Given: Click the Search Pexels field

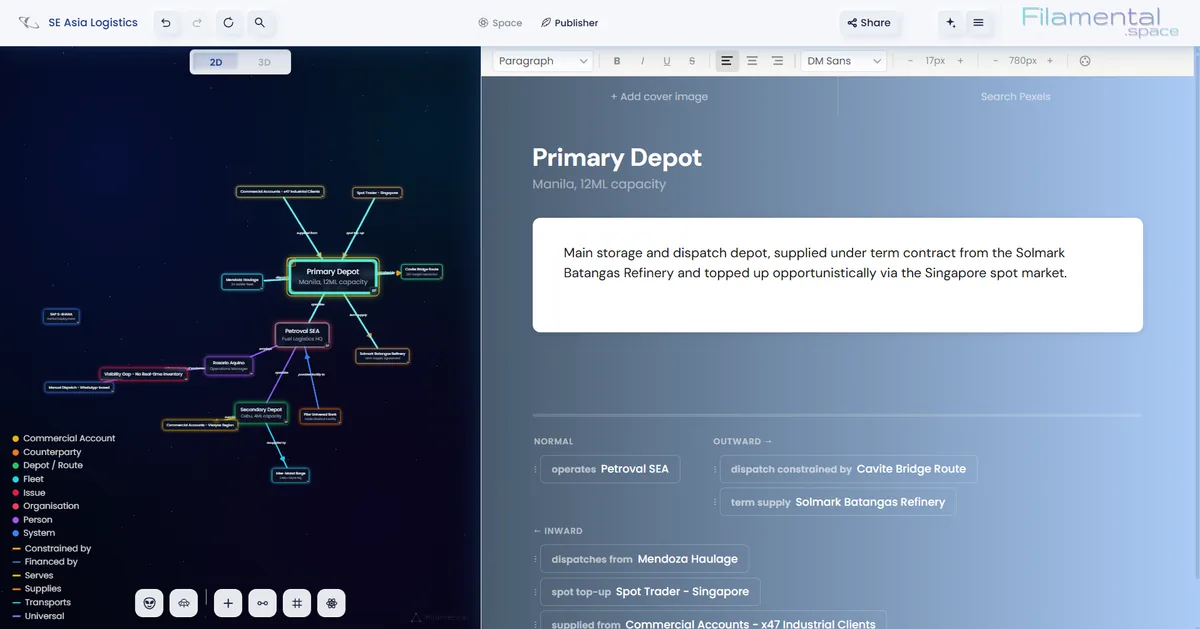Looking at the screenshot, I should pyautogui.click(x=1015, y=97).
